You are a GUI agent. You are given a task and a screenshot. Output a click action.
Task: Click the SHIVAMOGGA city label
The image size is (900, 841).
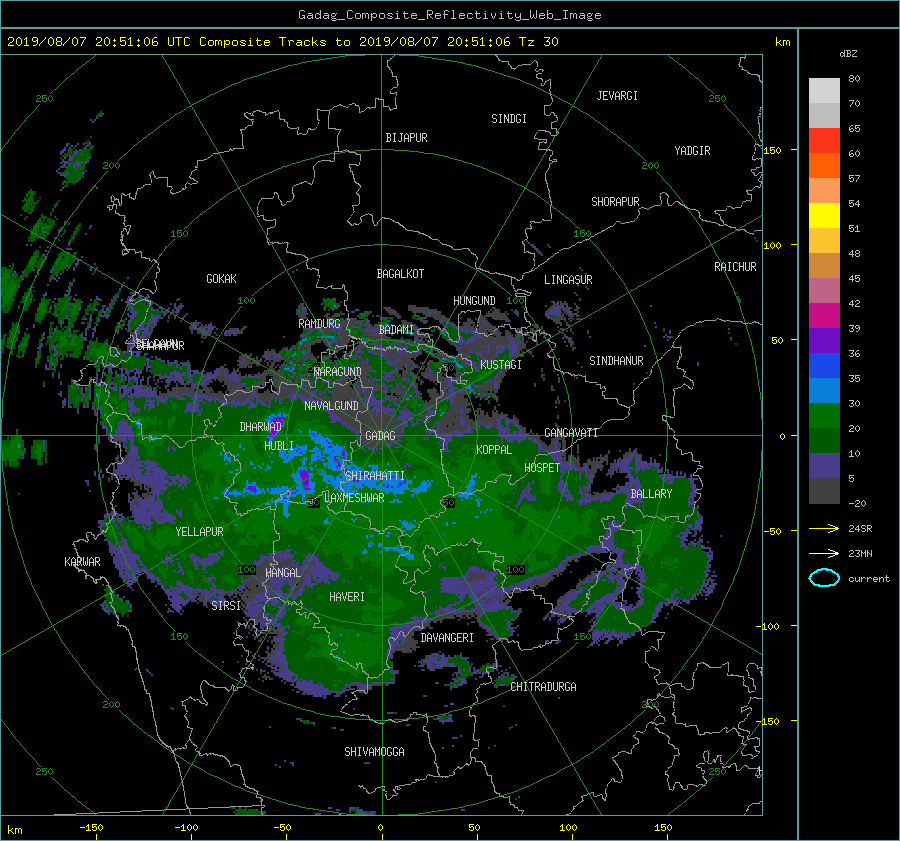tap(374, 752)
